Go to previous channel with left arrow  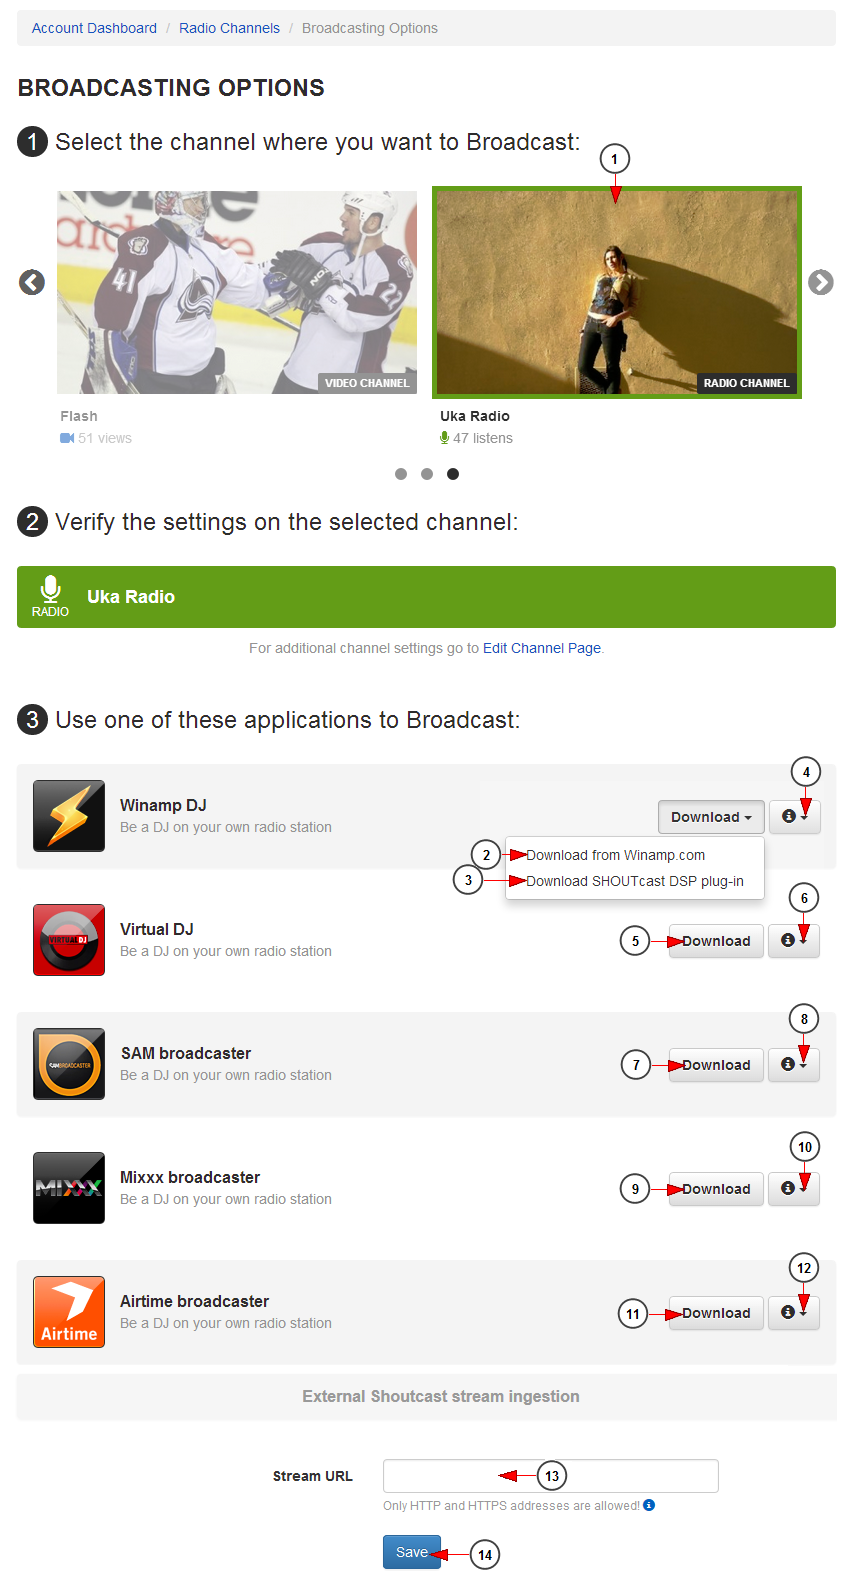click(32, 283)
